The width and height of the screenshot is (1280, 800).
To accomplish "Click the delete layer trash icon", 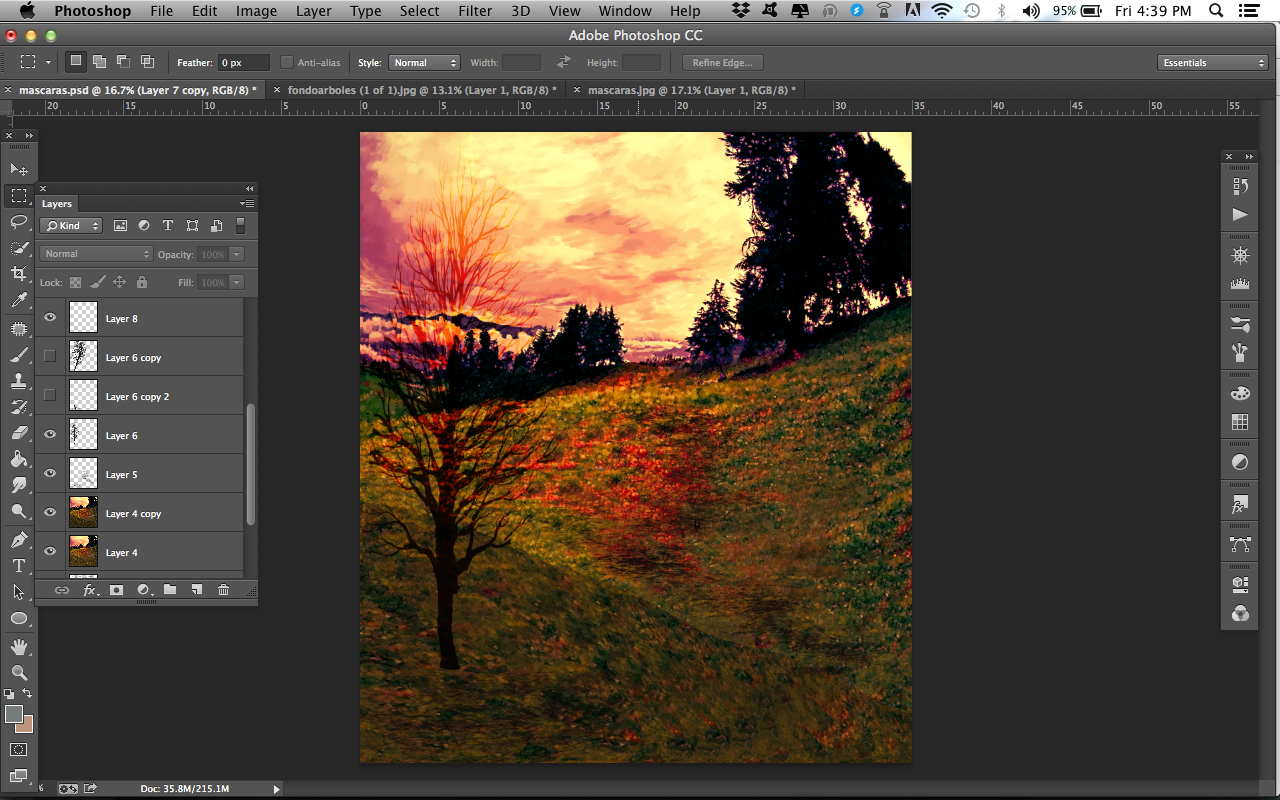I will pyautogui.click(x=223, y=590).
